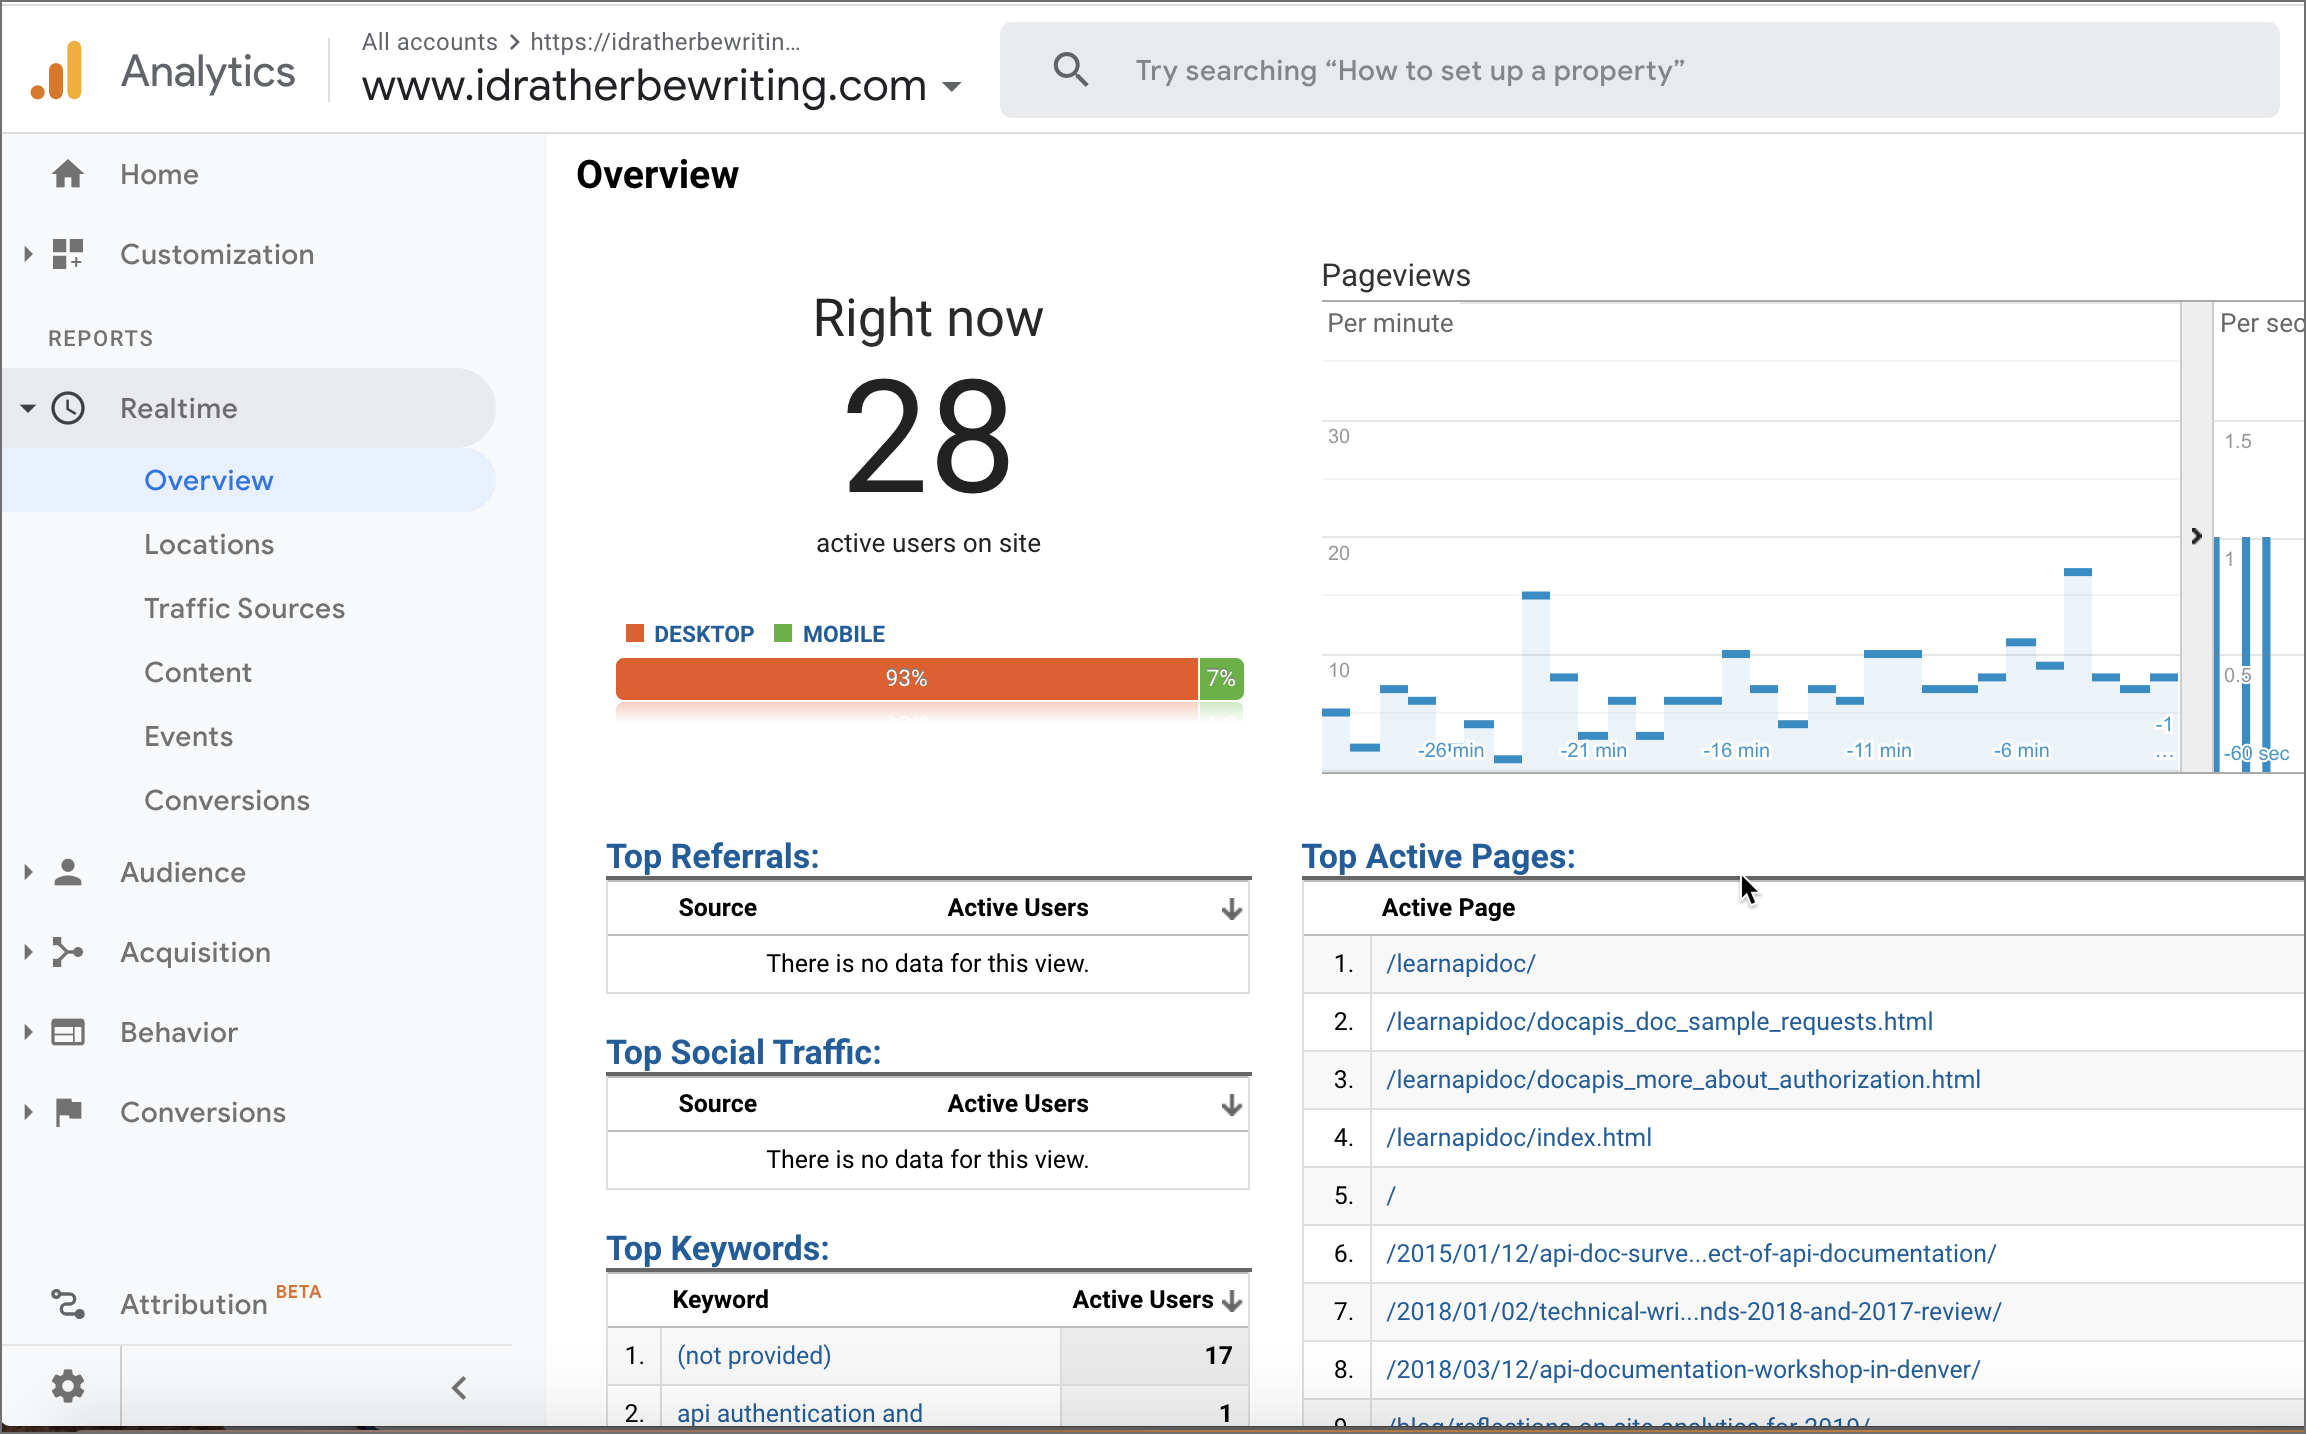Select the Home navigation icon
This screenshot has width=2306, height=1434.
(68, 172)
